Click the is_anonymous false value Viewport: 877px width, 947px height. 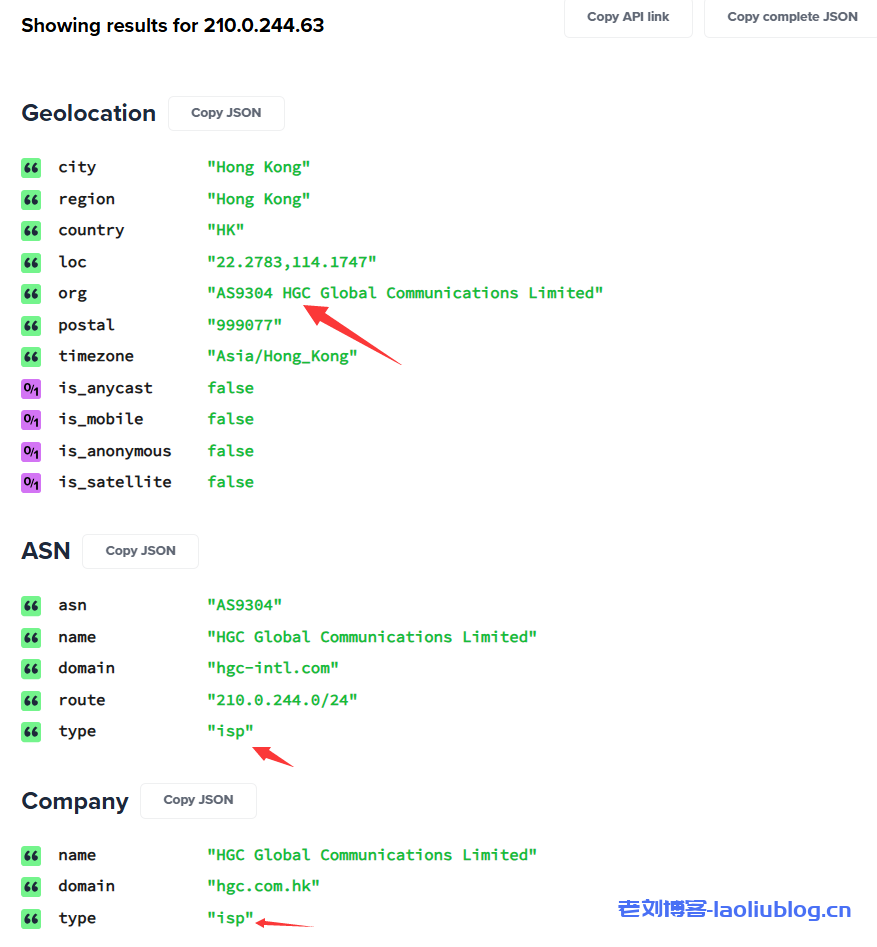(230, 451)
